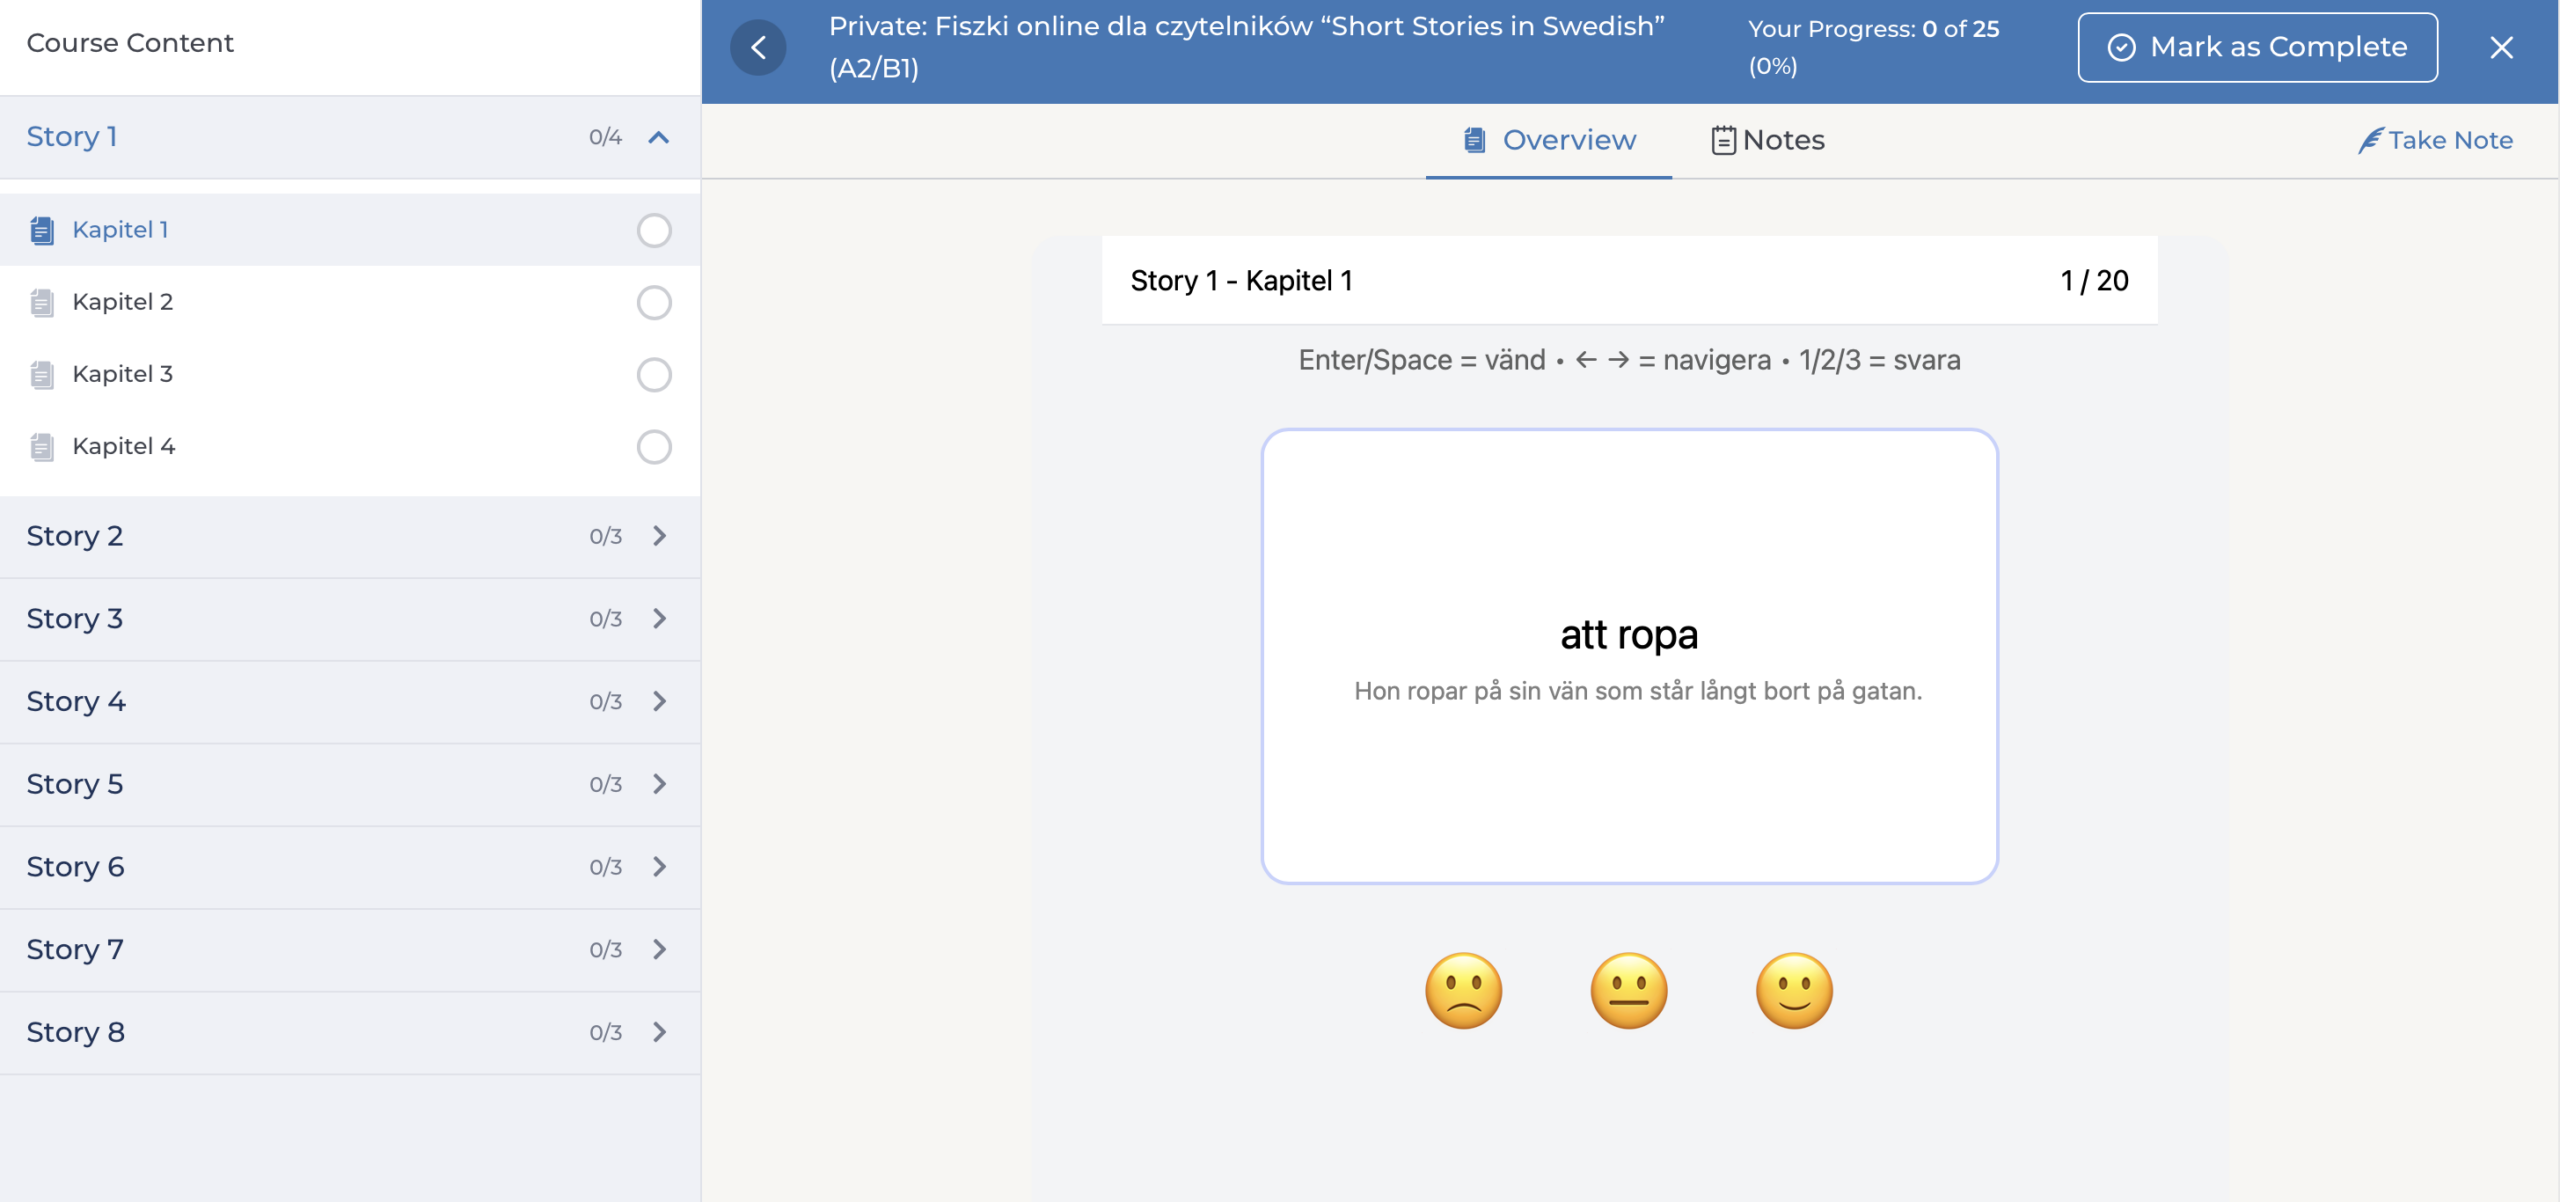Switch to the Notes tab
The height and width of the screenshot is (1202, 2560).
tap(1768, 140)
